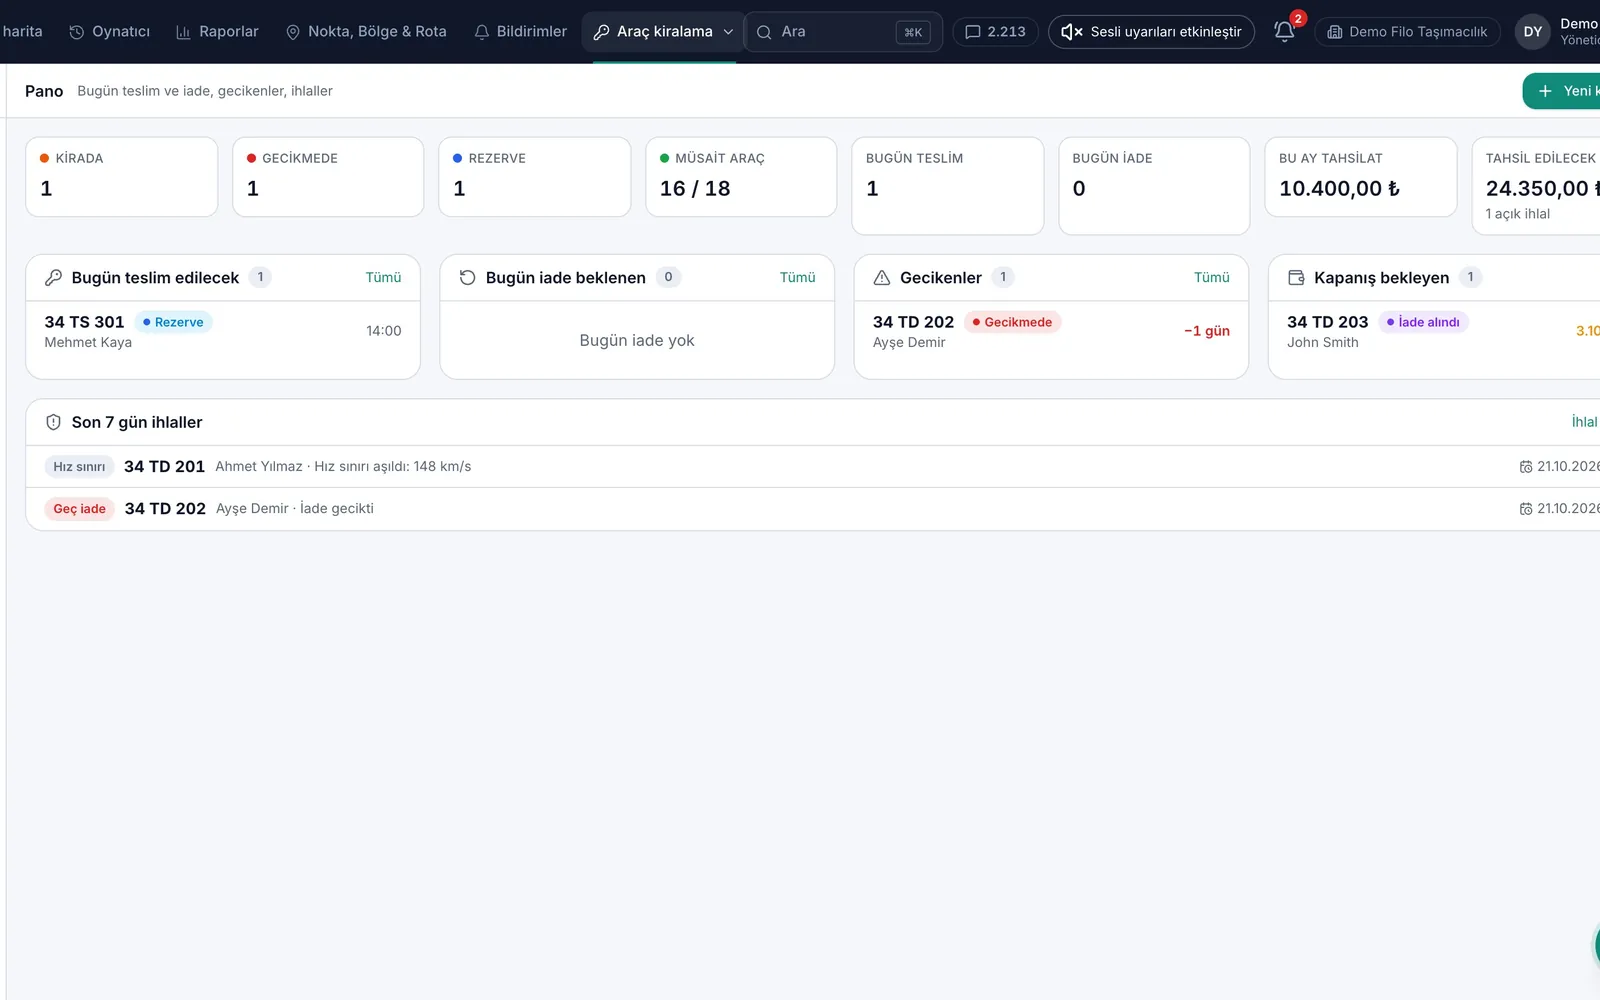
Task: Click the DY user avatar
Action: (x=1533, y=32)
